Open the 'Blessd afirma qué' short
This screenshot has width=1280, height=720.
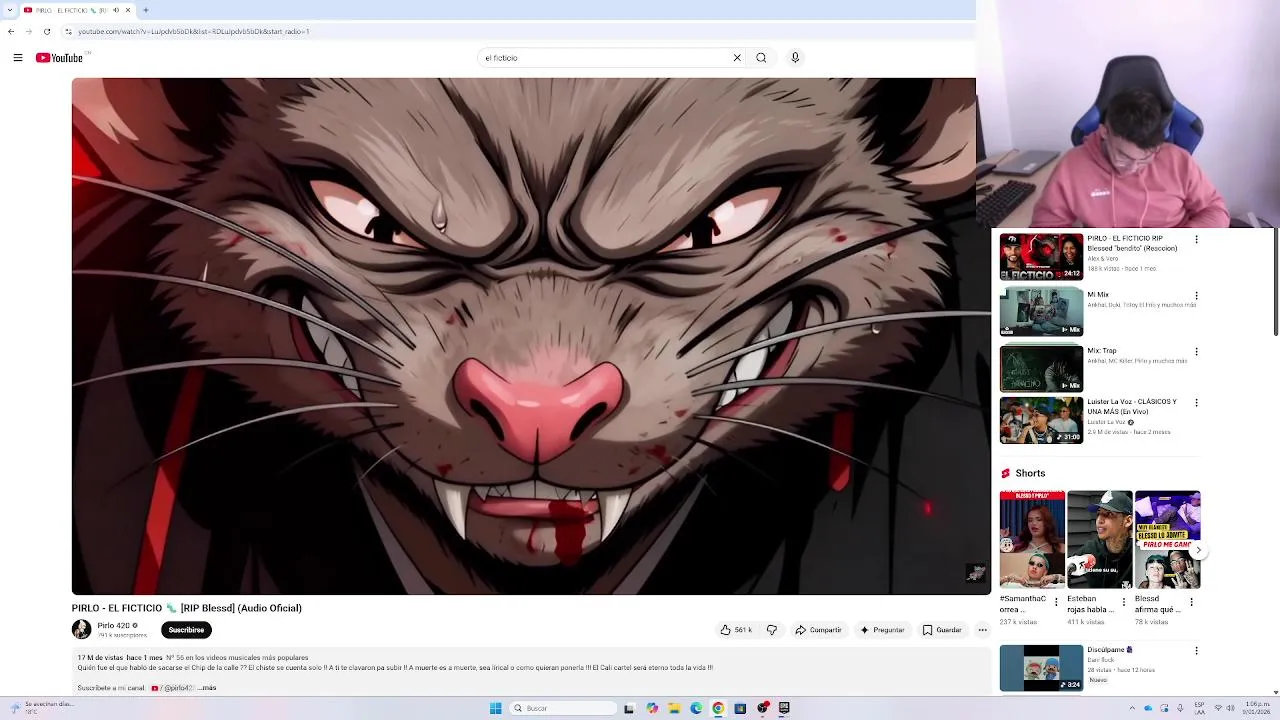click(1167, 540)
